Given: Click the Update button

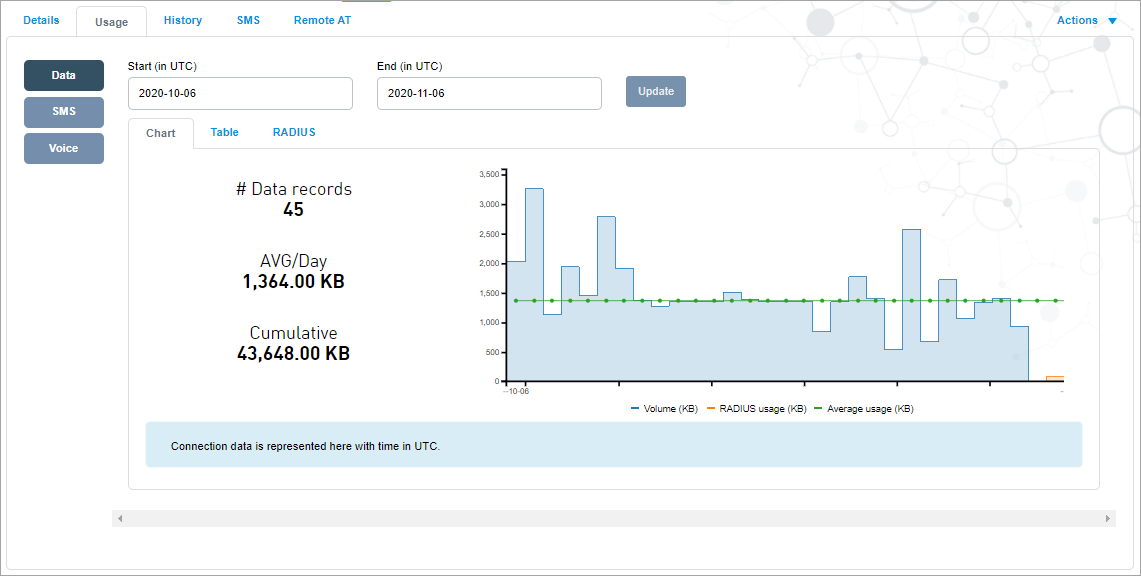Looking at the screenshot, I should coord(656,92).
